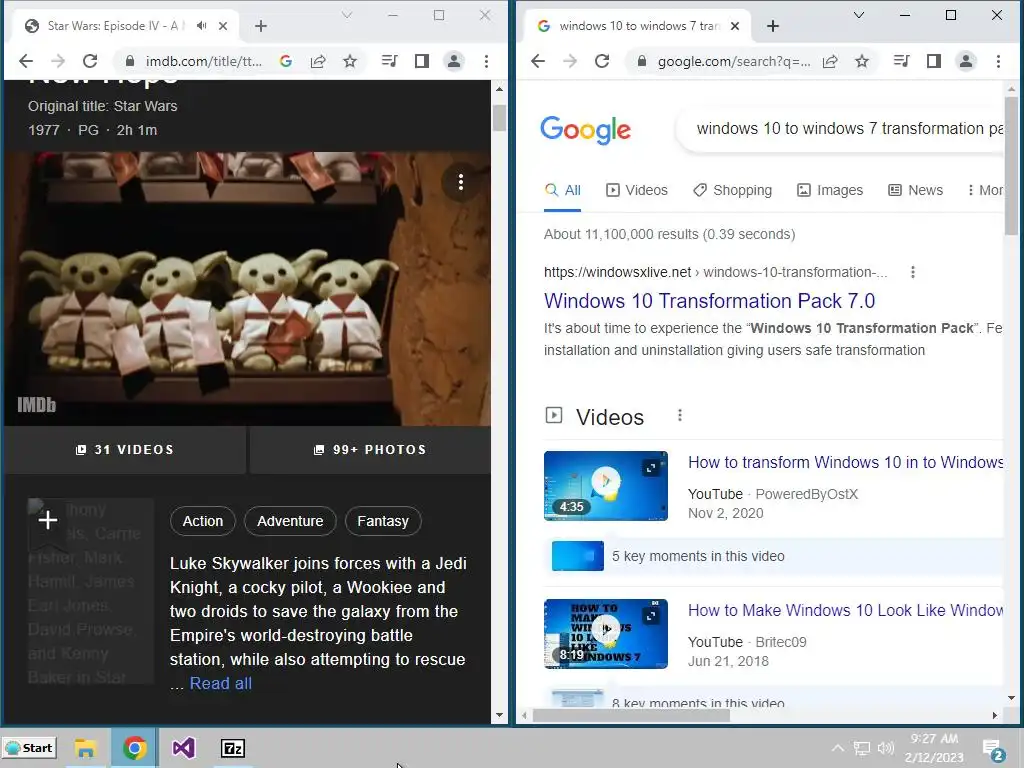Switch to the Videos search tab
The height and width of the screenshot is (768, 1024).
[637, 190]
